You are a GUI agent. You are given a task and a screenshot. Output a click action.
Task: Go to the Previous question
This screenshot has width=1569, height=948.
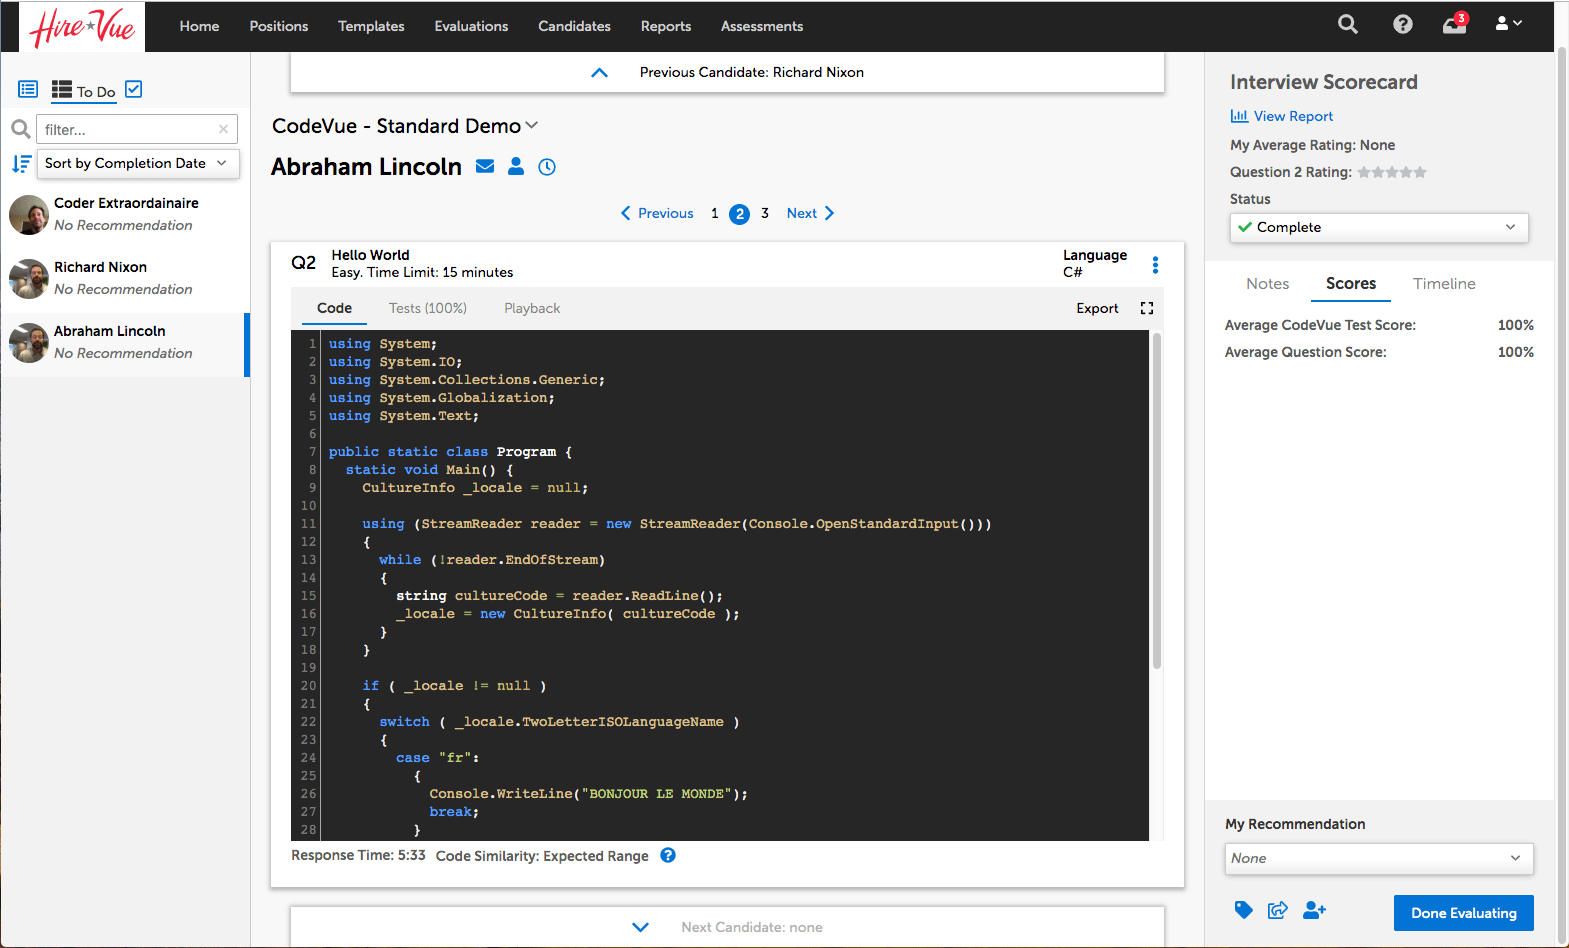pyautogui.click(x=657, y=213)
